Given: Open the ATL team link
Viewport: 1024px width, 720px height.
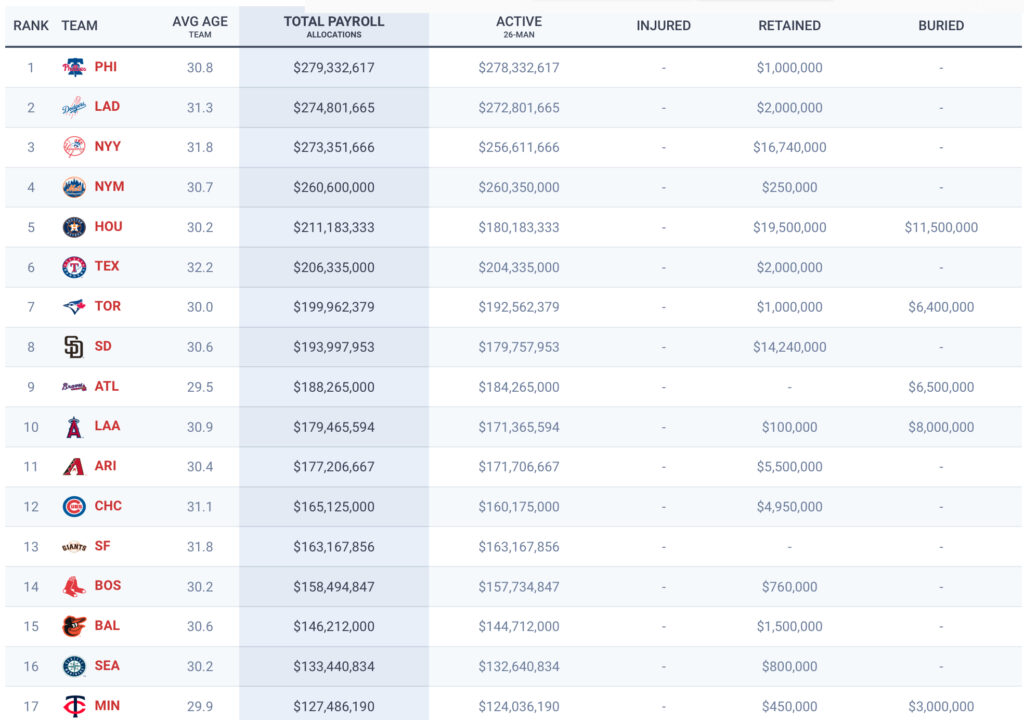Looking at the screenshot, I should pos(106,386).
